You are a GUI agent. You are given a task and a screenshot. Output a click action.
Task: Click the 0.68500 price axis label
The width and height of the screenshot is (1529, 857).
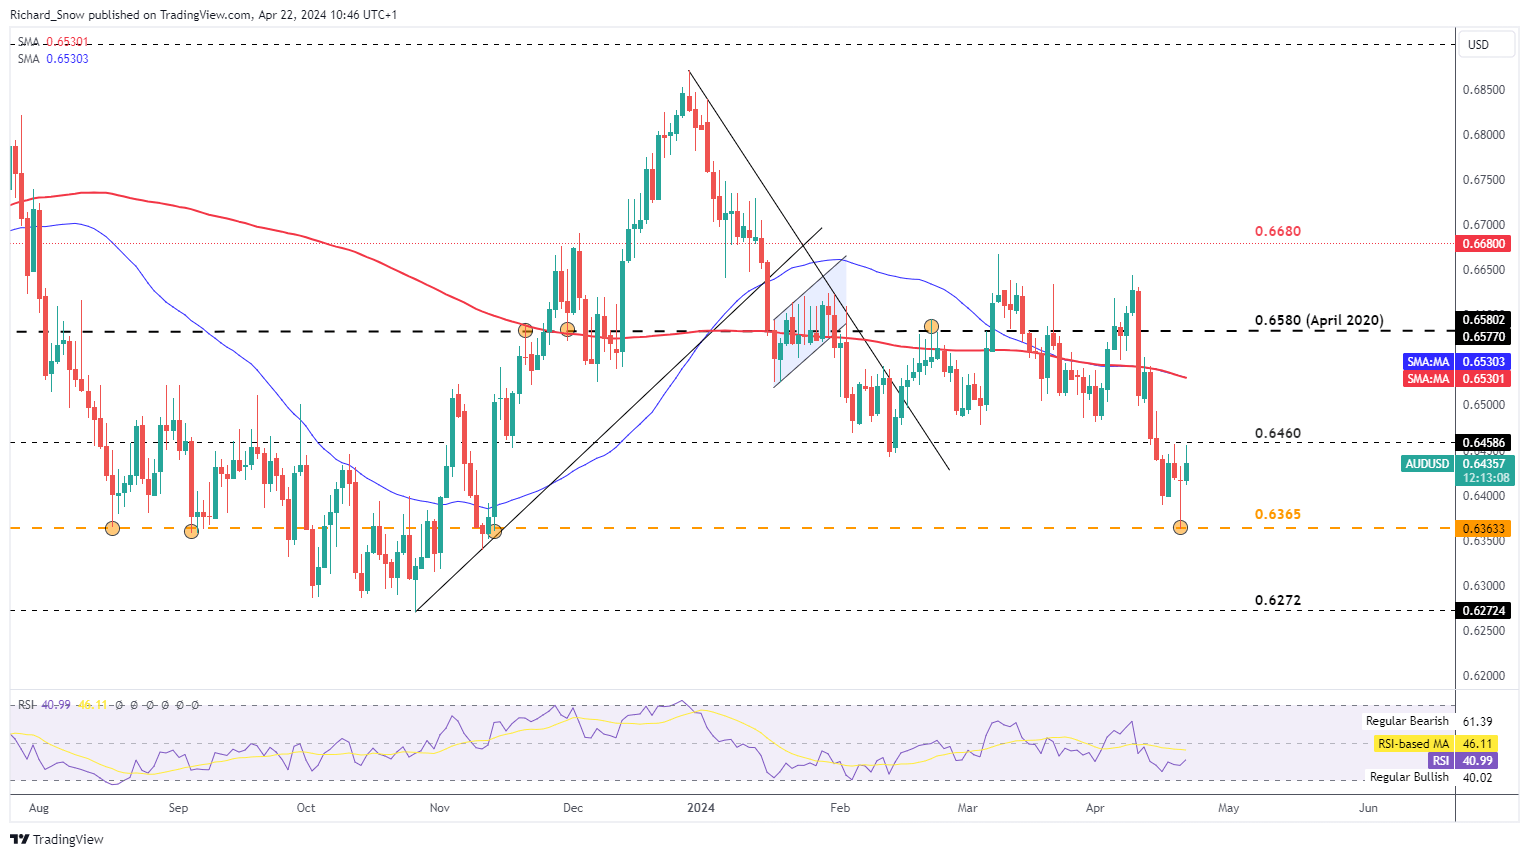click(x=1484, y=90)
